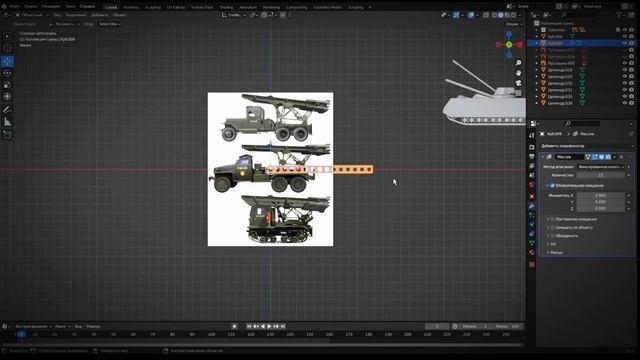Select the Scale tool
This screenshot has height=360, width=640.
point(7,85)
